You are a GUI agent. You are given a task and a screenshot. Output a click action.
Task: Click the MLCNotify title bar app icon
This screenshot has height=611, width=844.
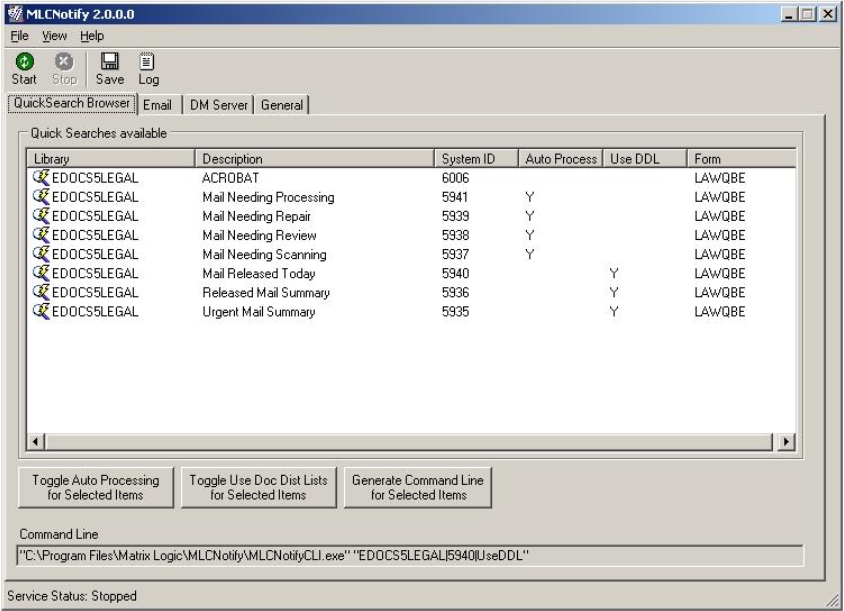click(x=15, y=14)
